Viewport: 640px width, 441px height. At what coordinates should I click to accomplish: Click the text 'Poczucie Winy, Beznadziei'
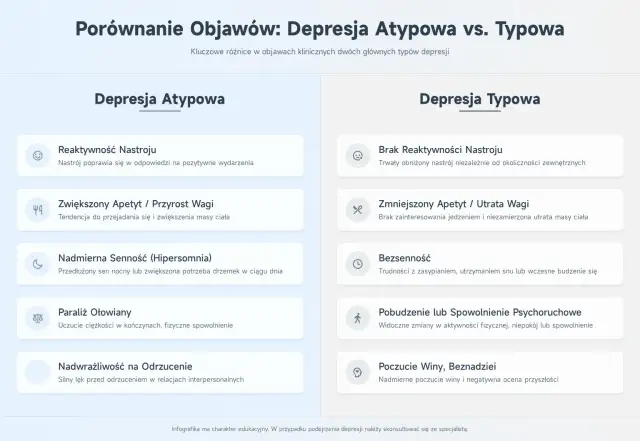coord(438,366)
